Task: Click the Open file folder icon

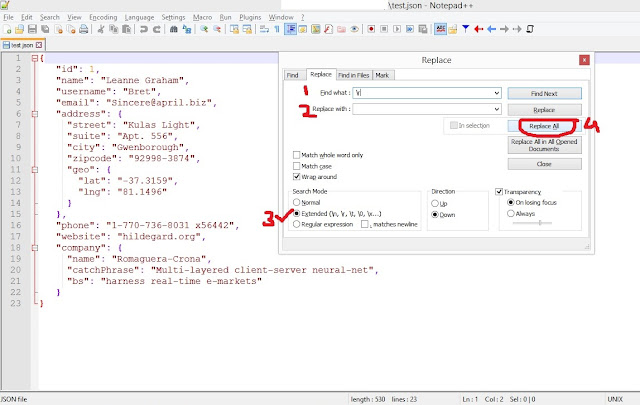Action: point(19,29)
